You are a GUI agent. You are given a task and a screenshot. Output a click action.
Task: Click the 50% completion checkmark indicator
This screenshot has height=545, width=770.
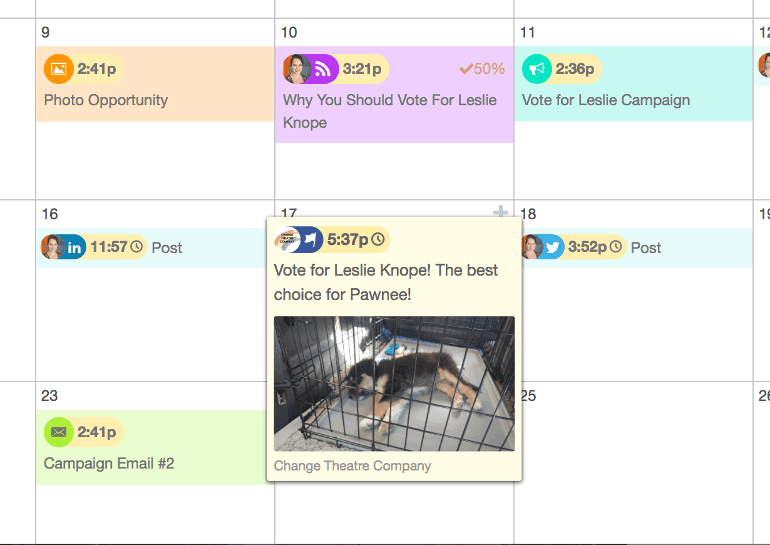482,69
